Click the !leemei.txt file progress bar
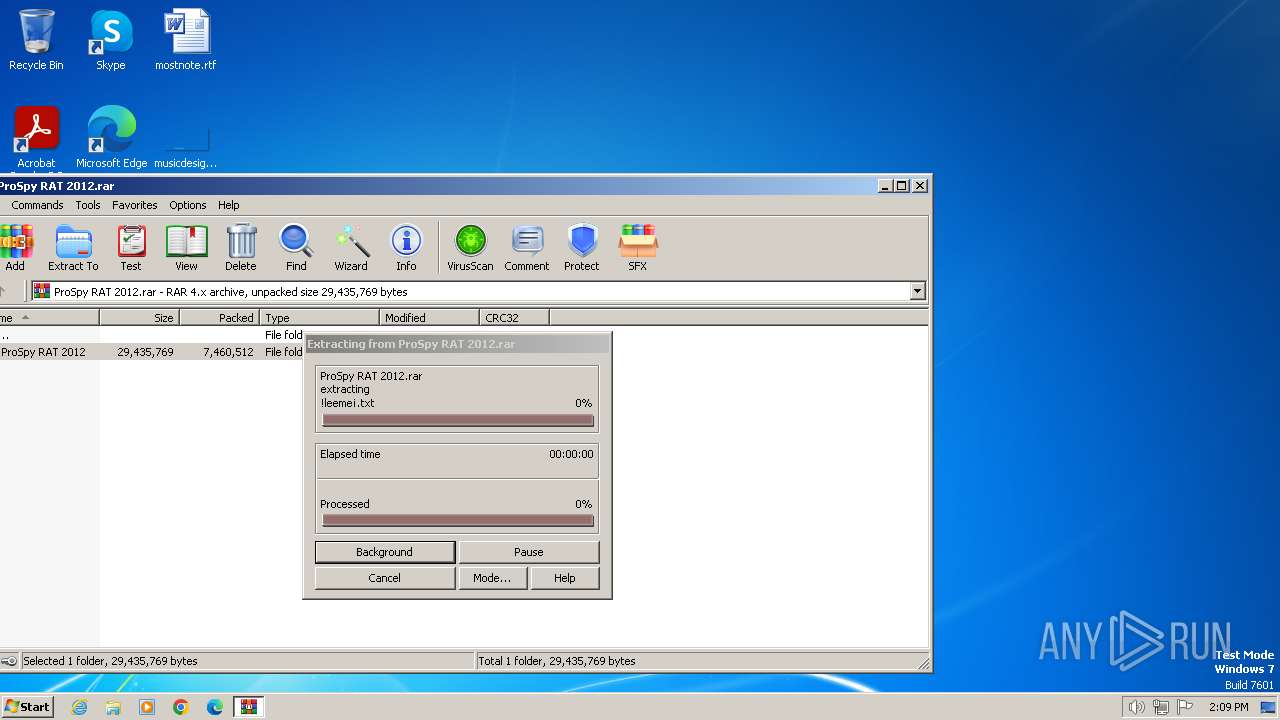This screenshot has width=1280, height=720. [458, 420]
